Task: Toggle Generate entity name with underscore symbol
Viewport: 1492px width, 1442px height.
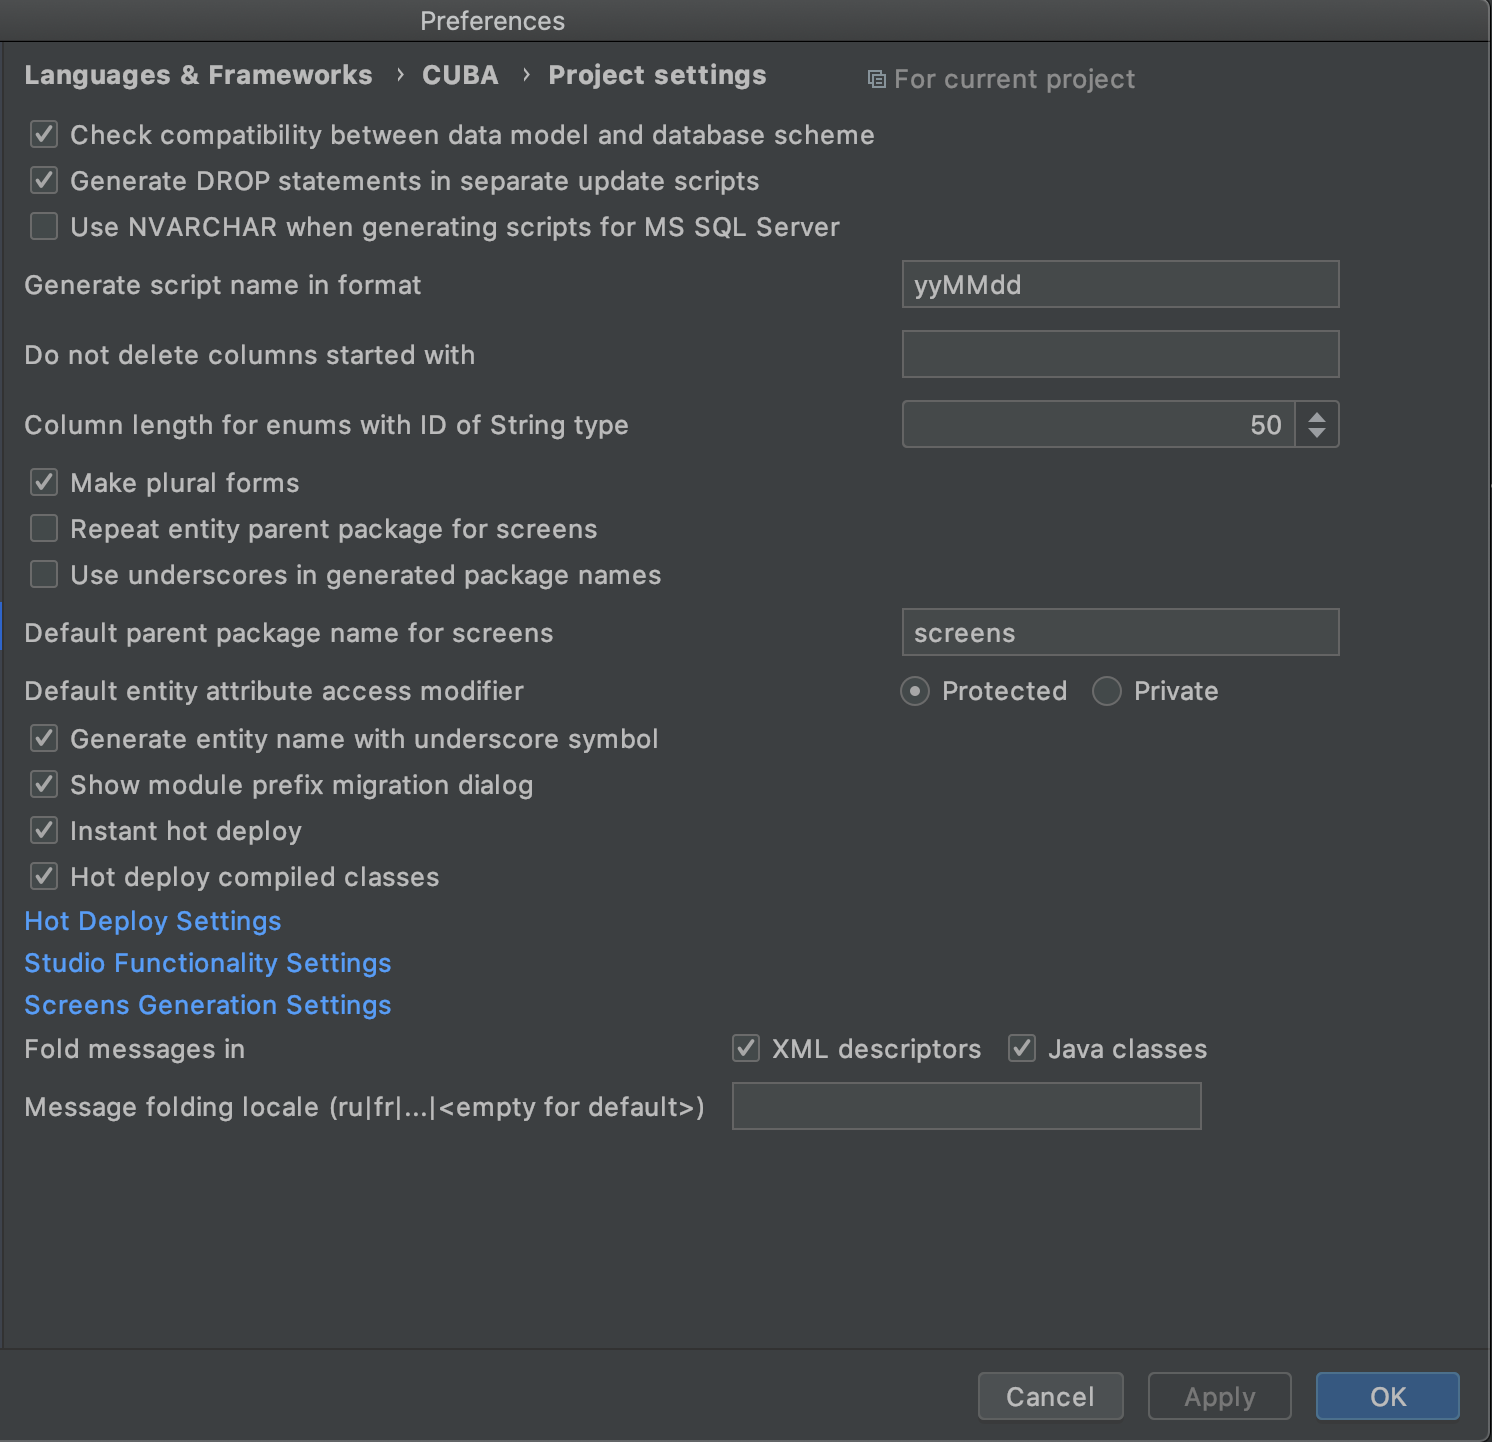Action: [44, 738]
